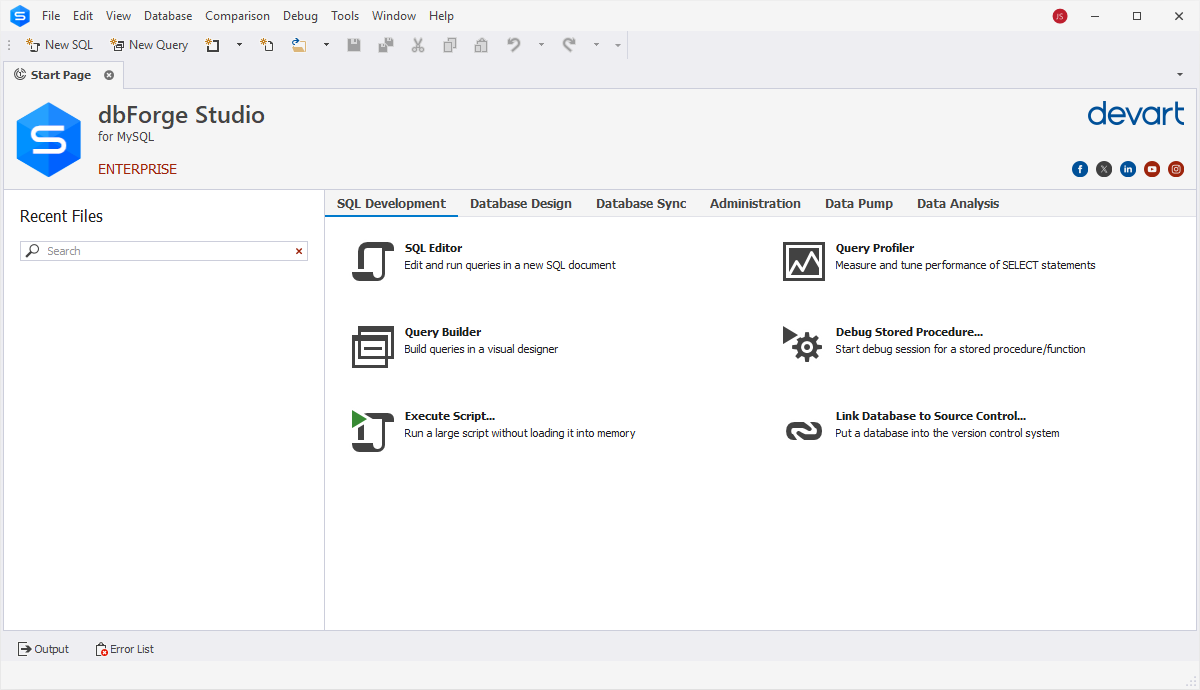Open the Database menu

tap(168, 16)
